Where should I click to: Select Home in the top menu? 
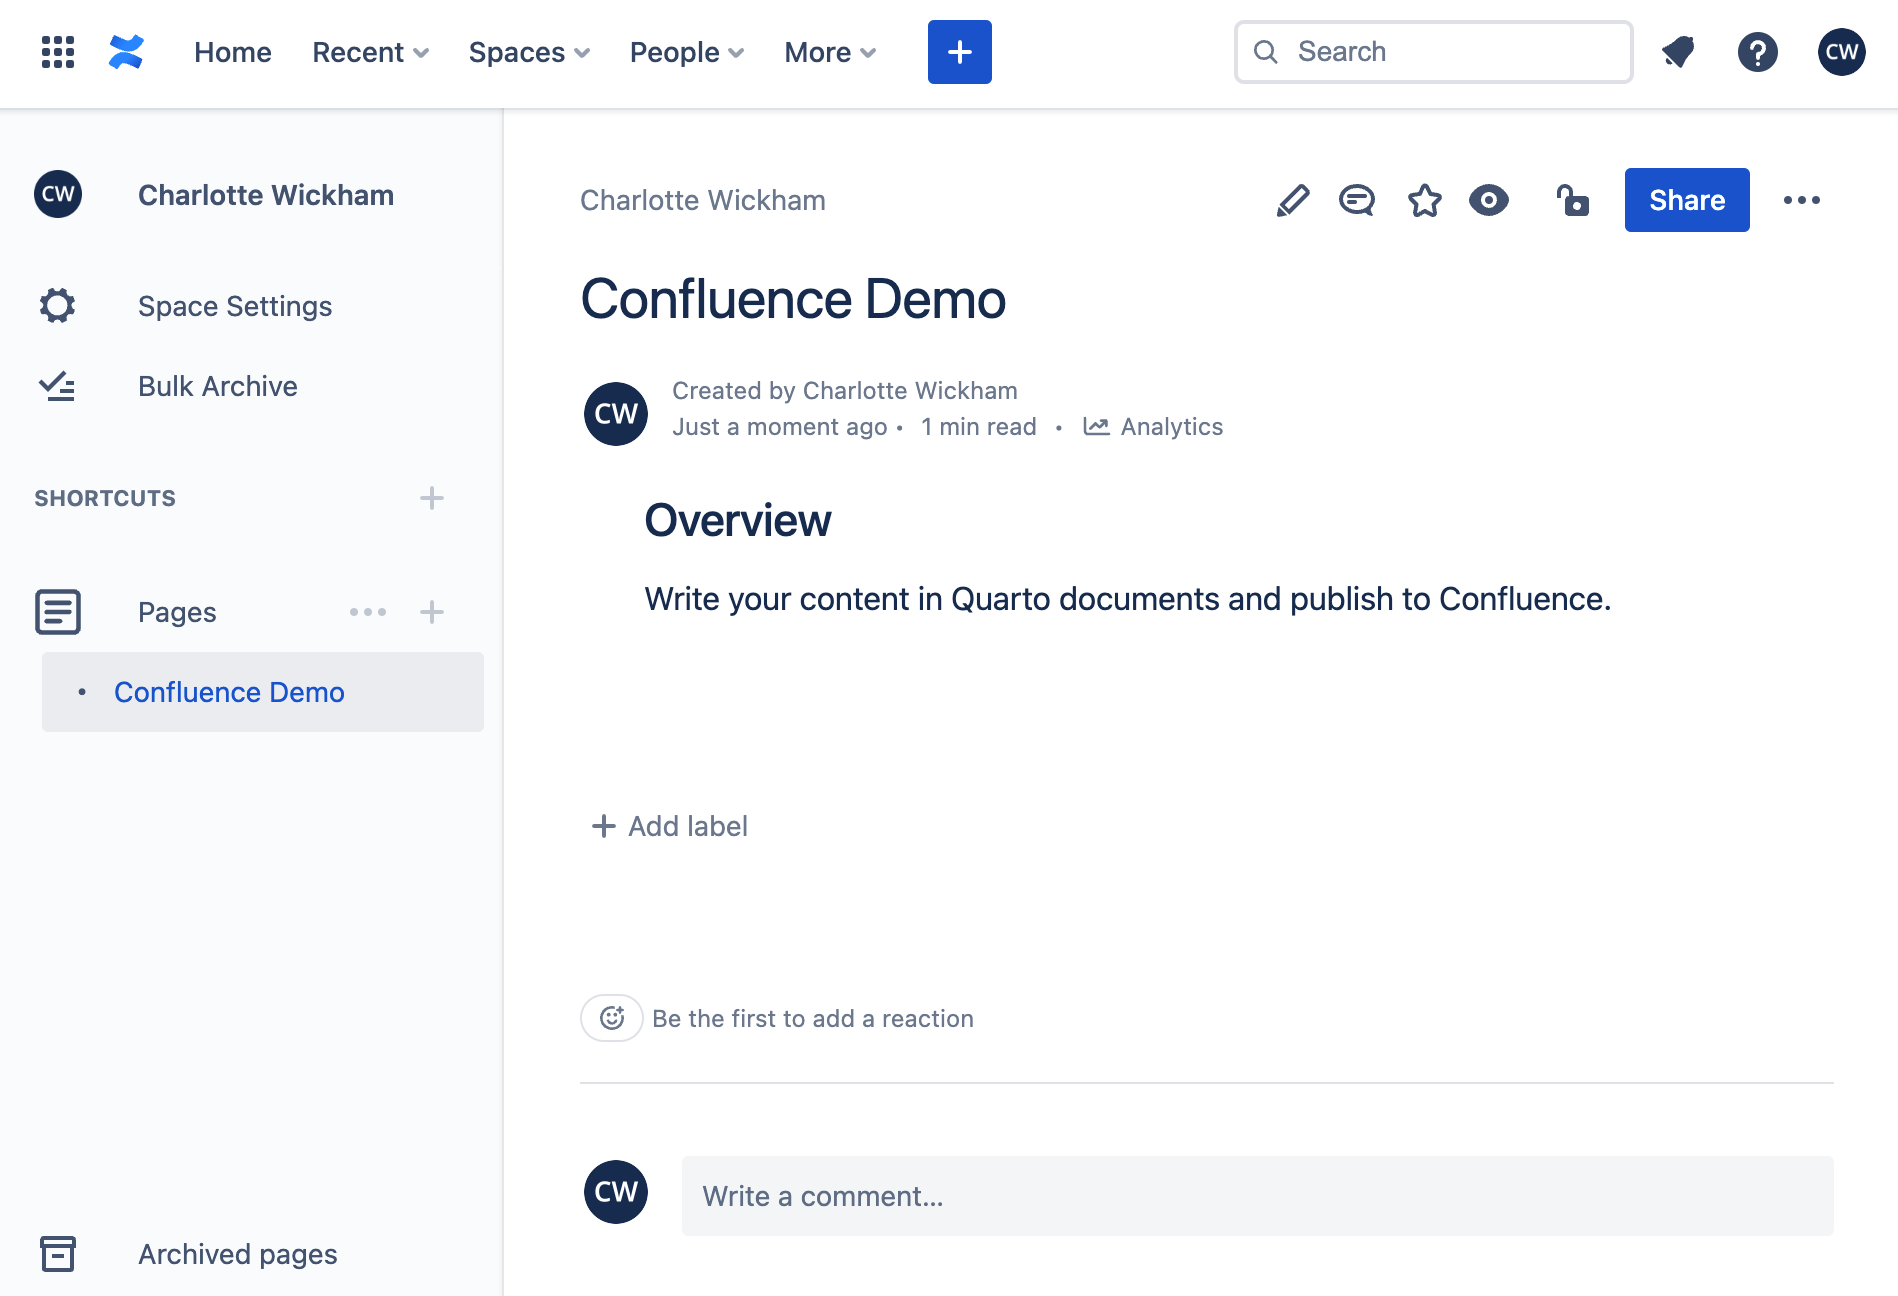click(232, 52)
